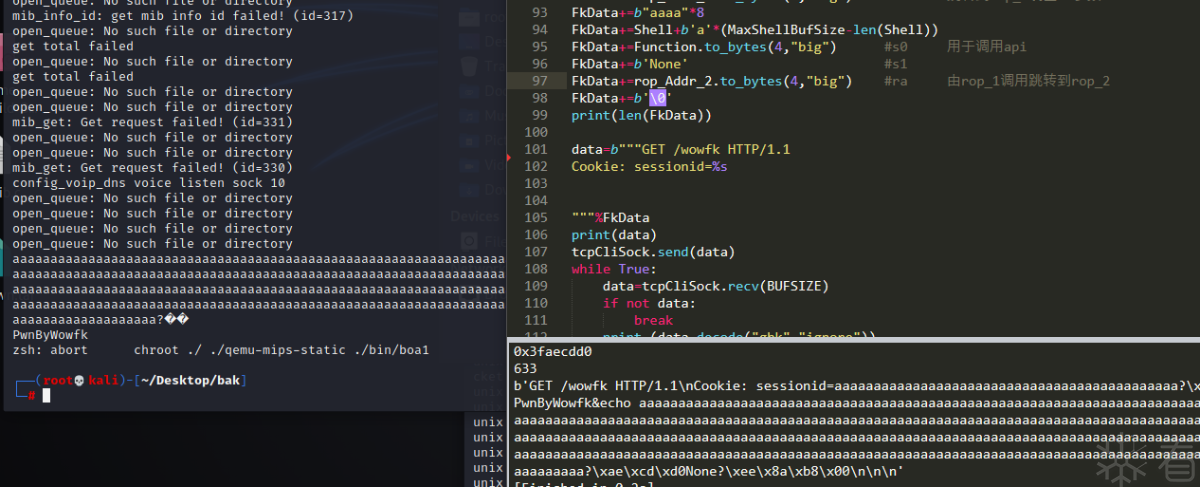Click 'config_voip_dns voice listen sock 10' in terminal
This screenshot has width=1200, height=487.
click(x=149, y=183)
